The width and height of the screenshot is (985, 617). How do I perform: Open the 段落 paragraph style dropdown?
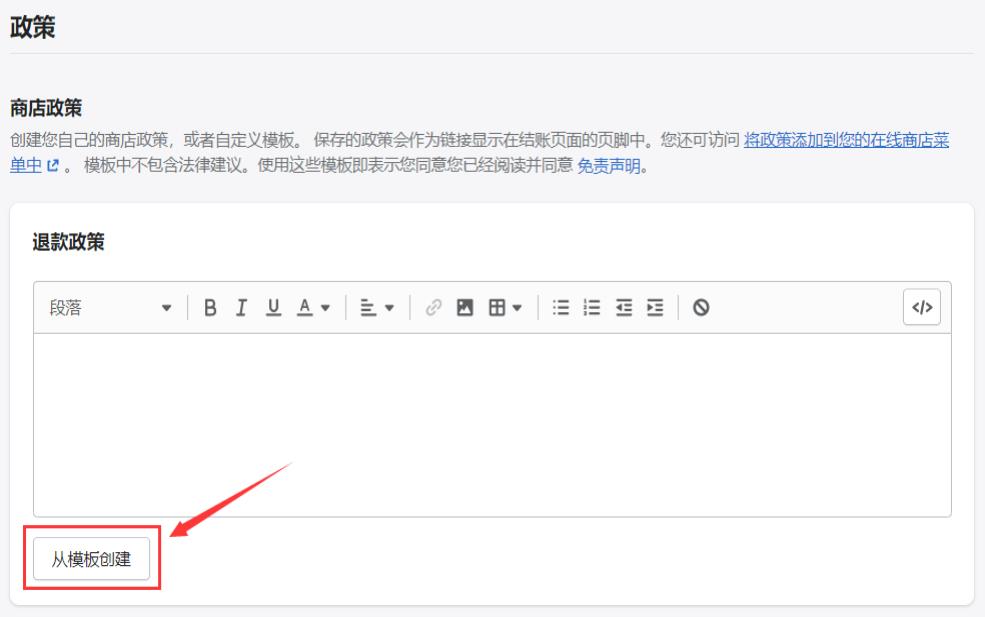pyautogui.click(x=110, y=308)
